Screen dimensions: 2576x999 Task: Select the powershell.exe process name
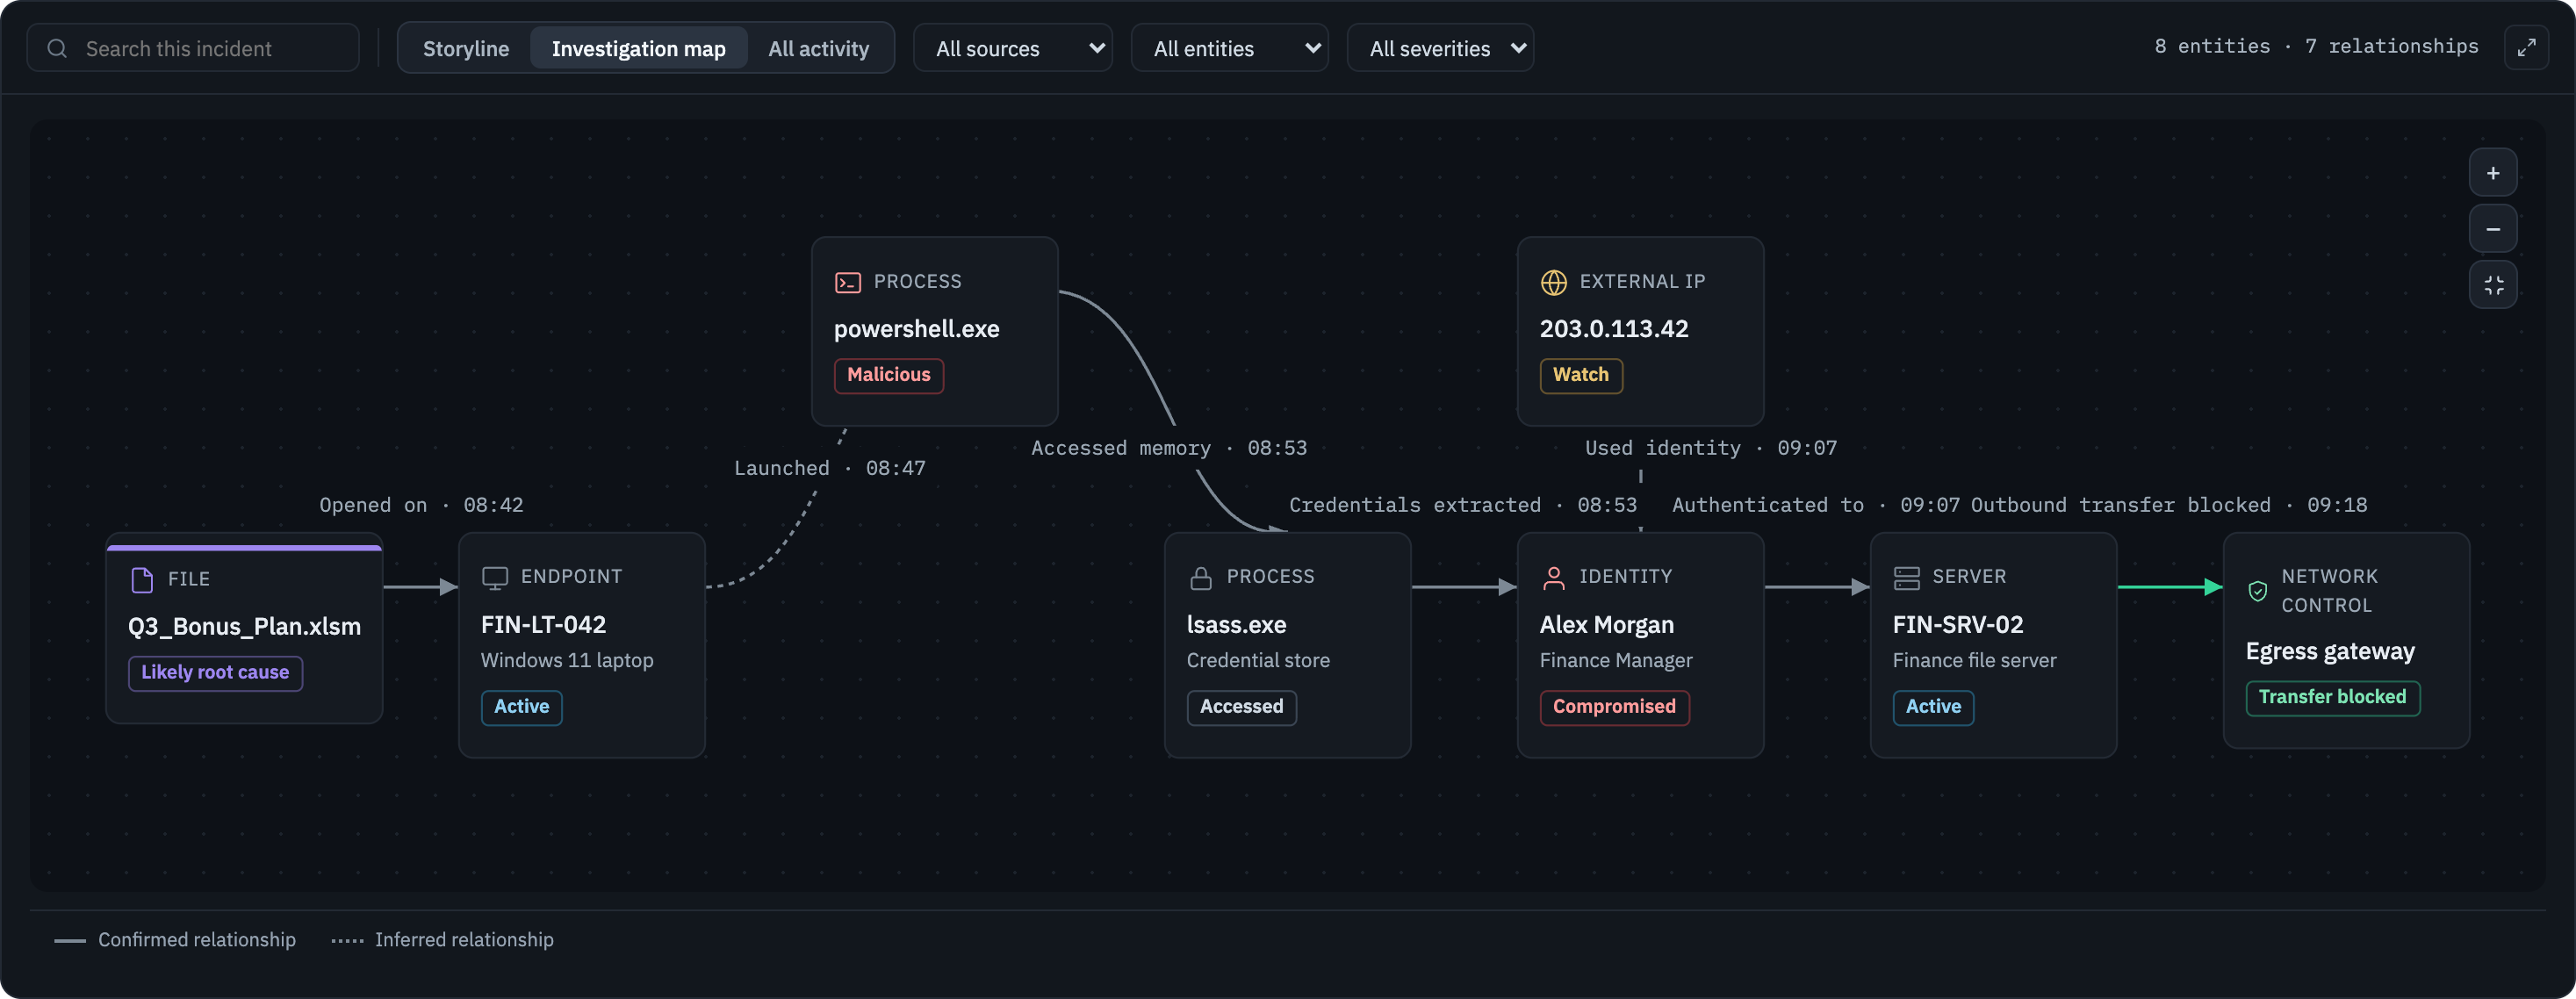pos(916,329)
